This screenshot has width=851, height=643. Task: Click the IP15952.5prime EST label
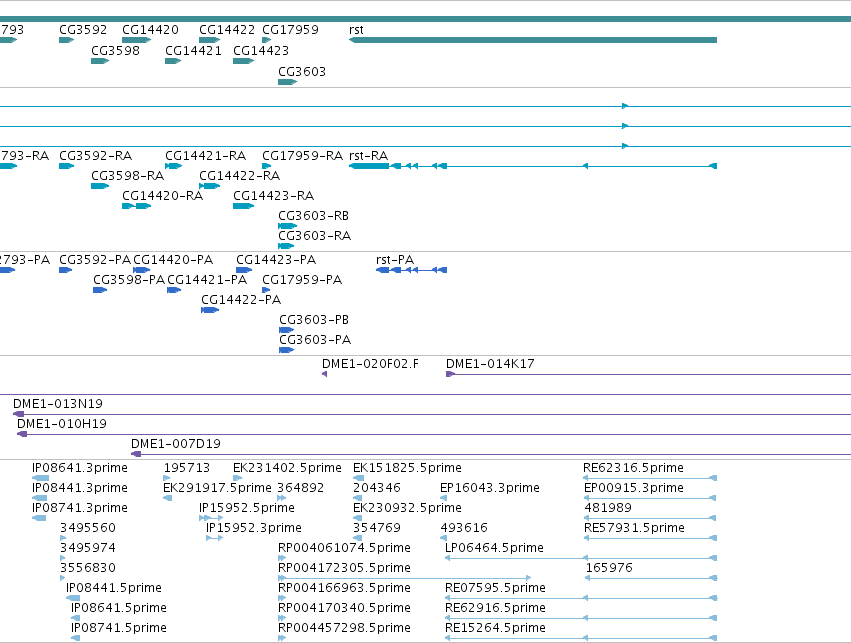tap(246, 508)
